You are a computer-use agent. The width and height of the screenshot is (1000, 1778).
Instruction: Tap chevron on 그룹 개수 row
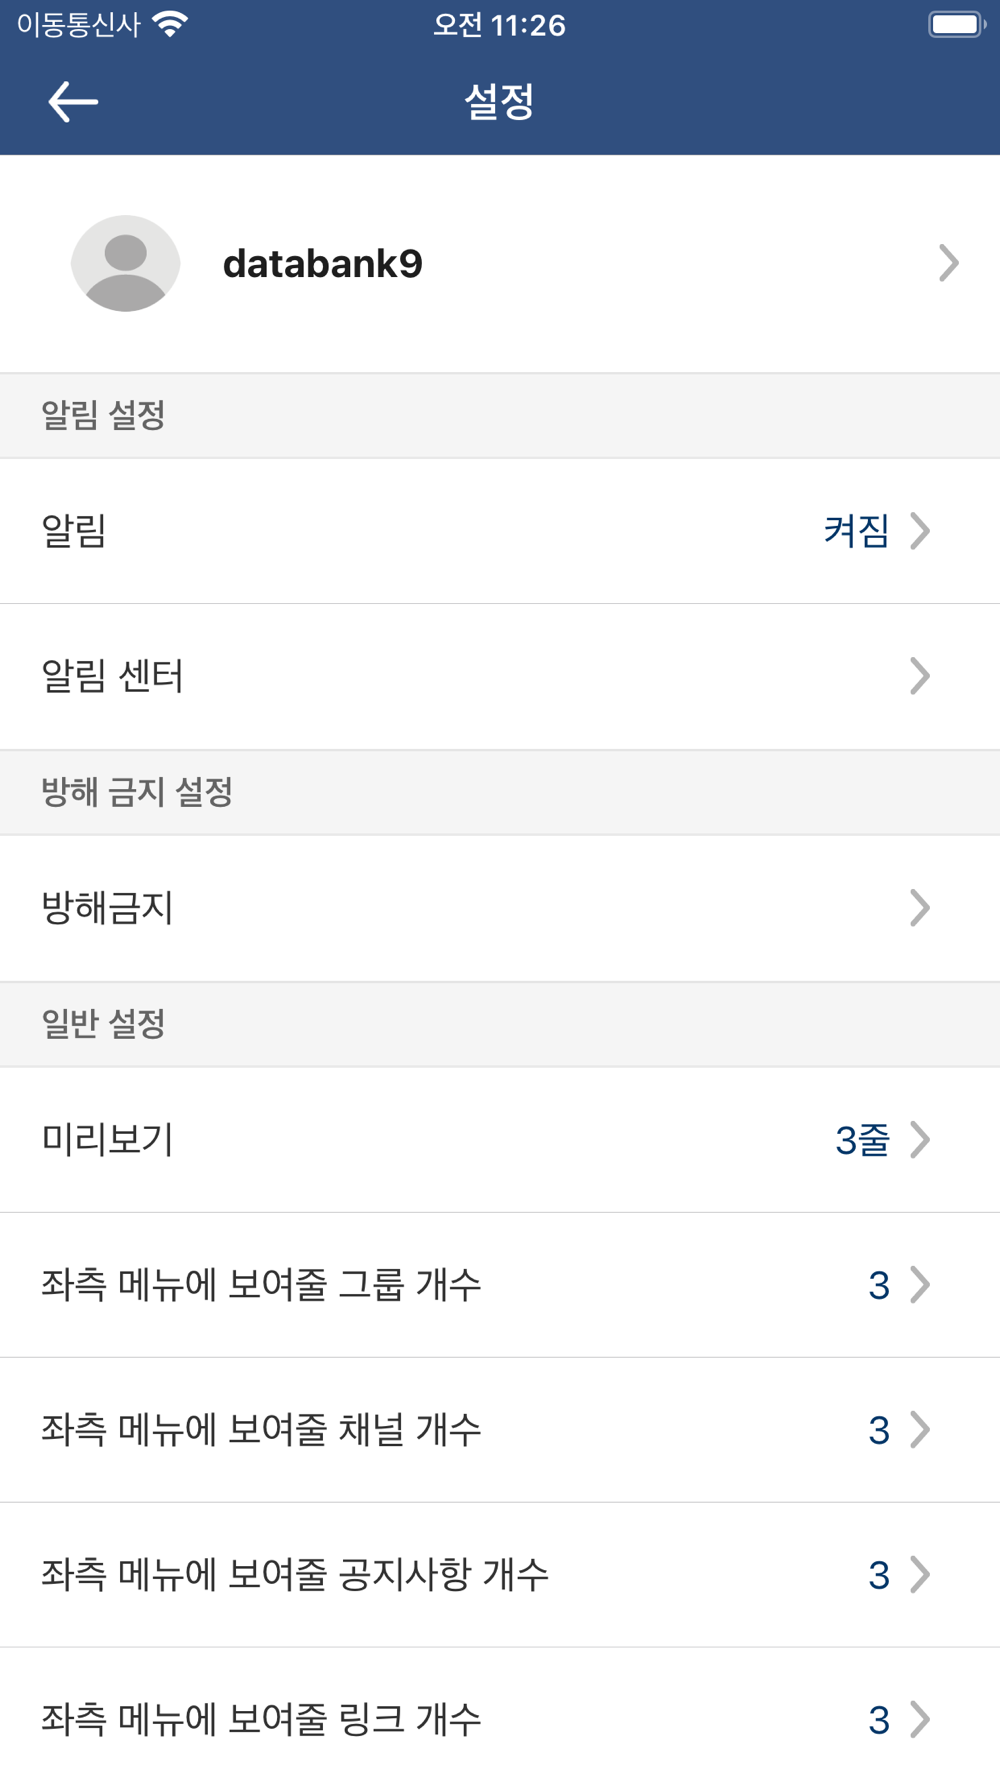coord(920,1285)
